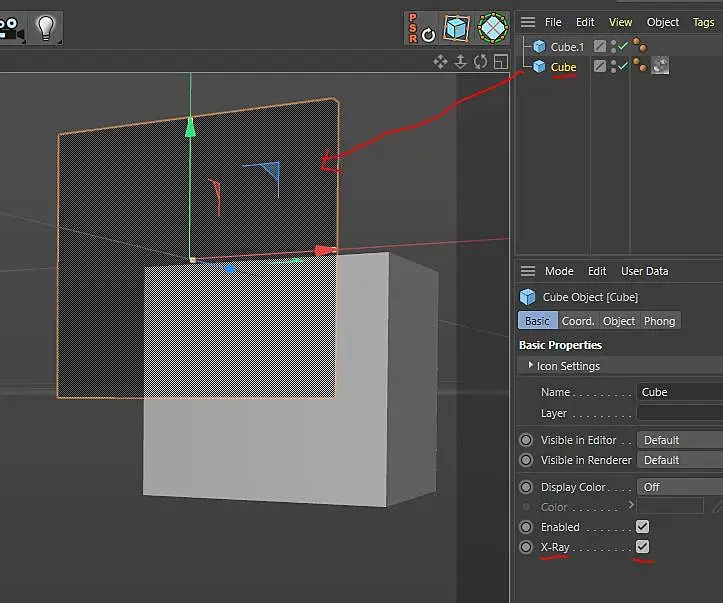Open the User Data menu
Image resolution: width=723 pixels, height=603 pixels.
point(644,271)
